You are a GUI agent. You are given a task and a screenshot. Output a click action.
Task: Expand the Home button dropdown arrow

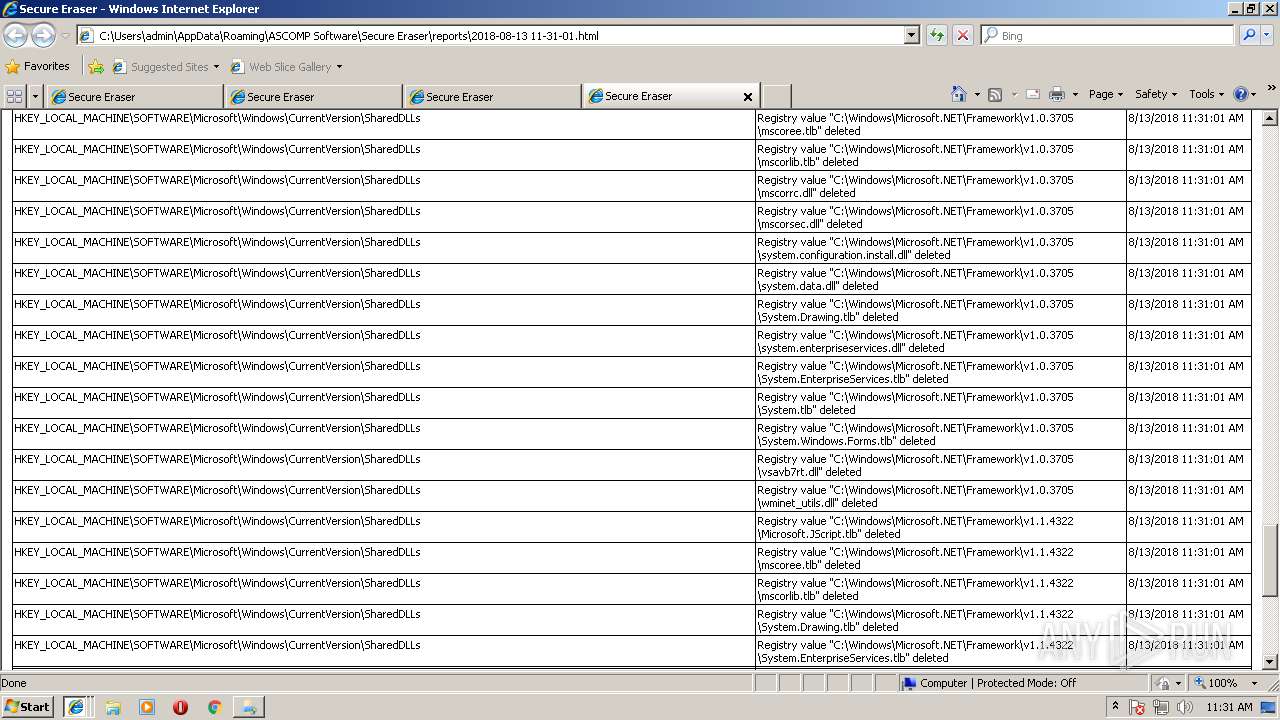(x=977, y=94)
